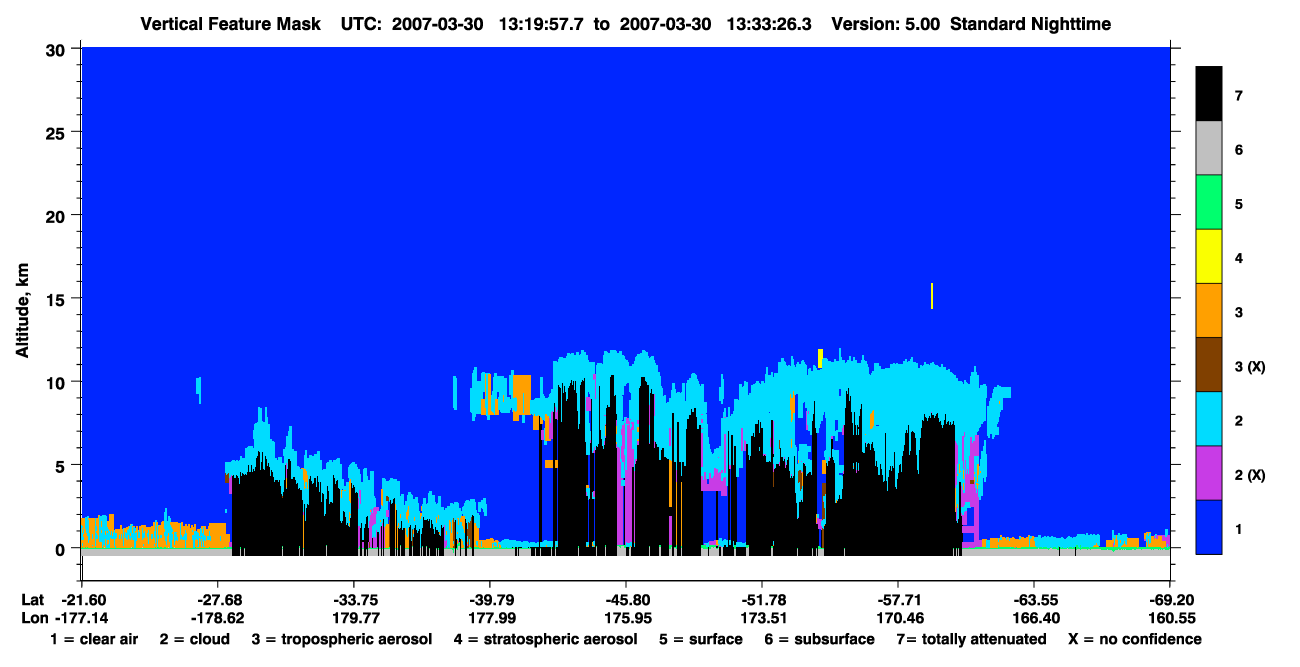Click the brown swatch labeled 3 (X)

click(x=1209, y=365)
